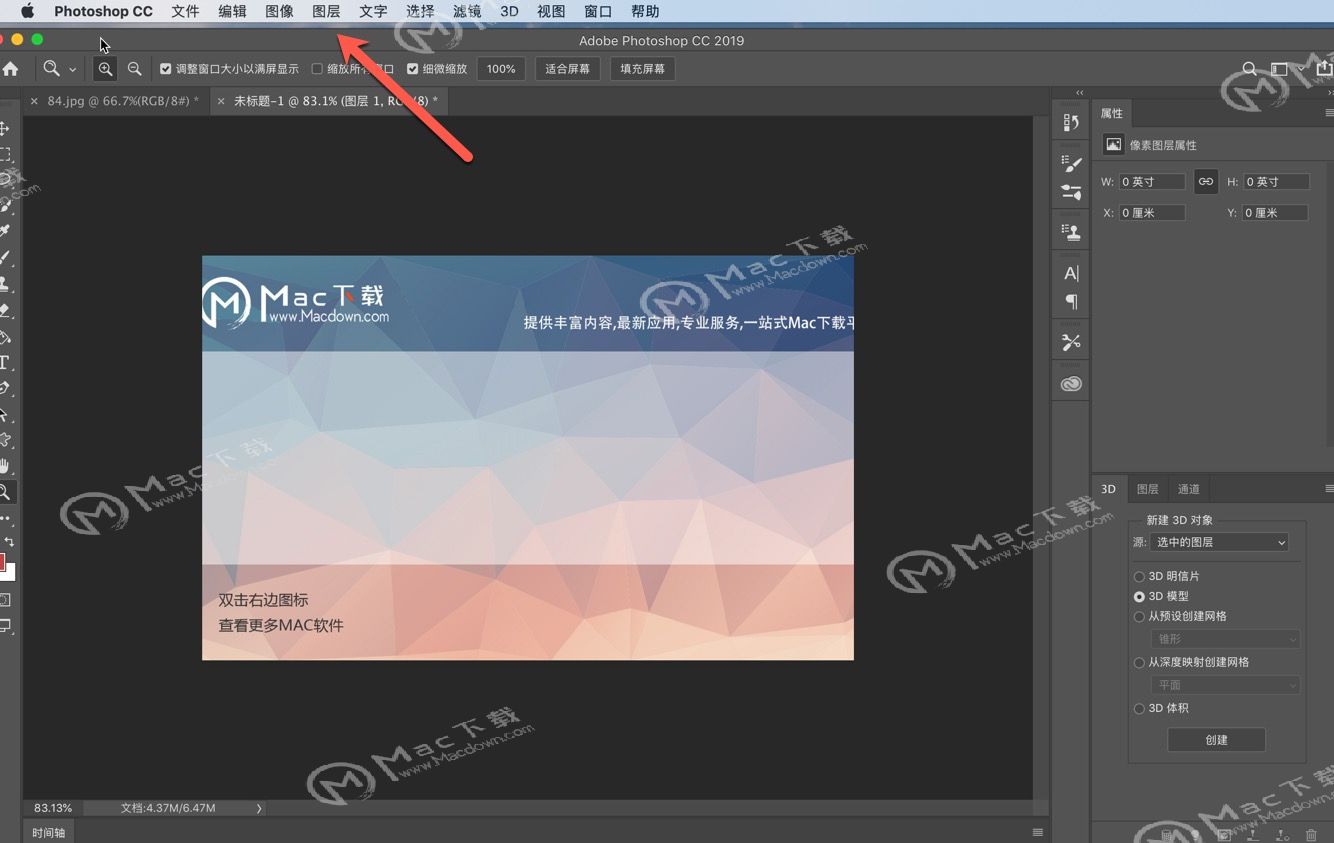
Task: Open the three-dots Edit Toolbar icon
Action: tap(5, 518)
